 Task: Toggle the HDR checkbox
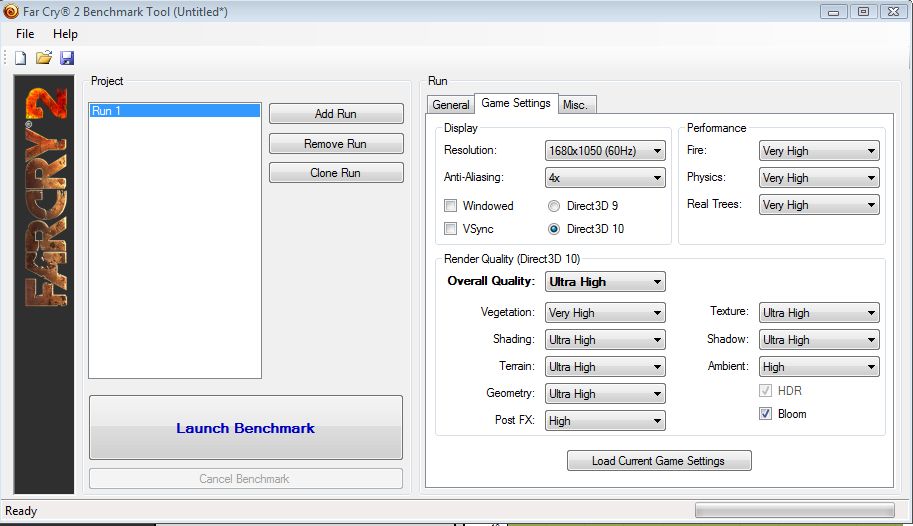pos(765,390)
